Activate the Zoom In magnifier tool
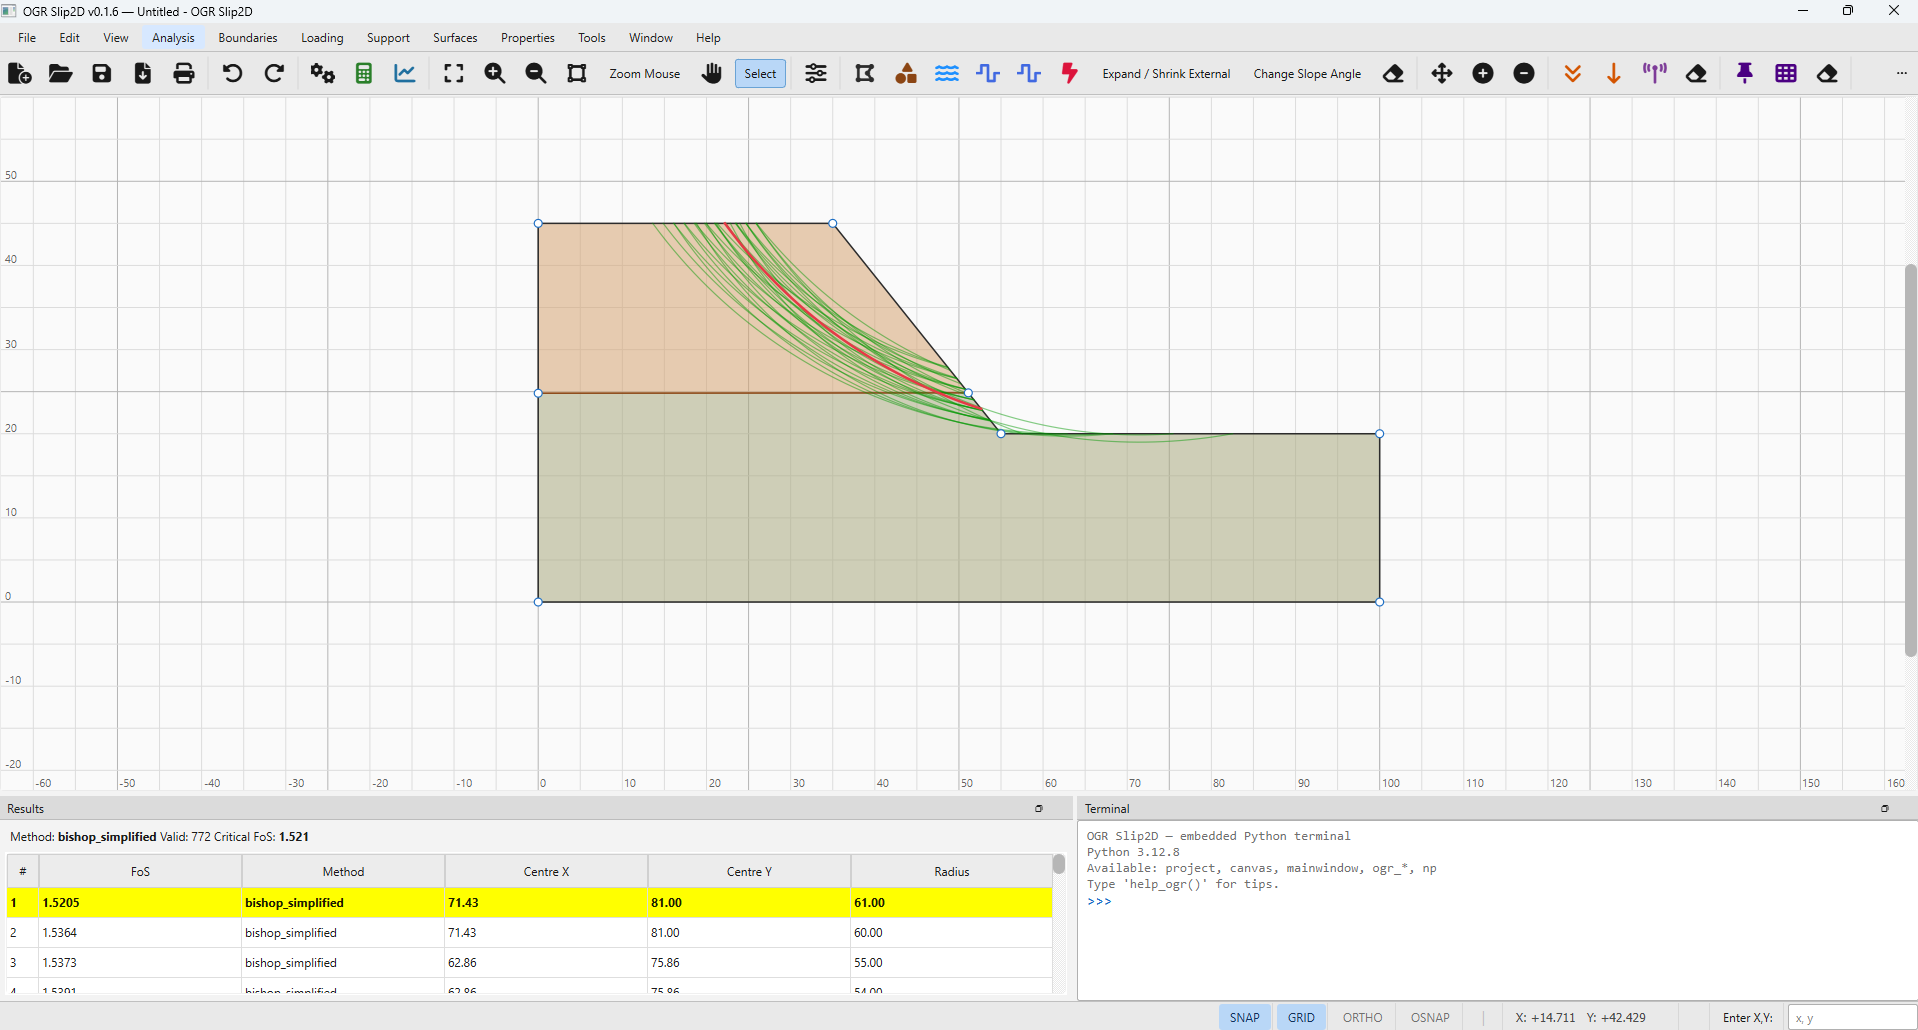 tap(494, 73)
